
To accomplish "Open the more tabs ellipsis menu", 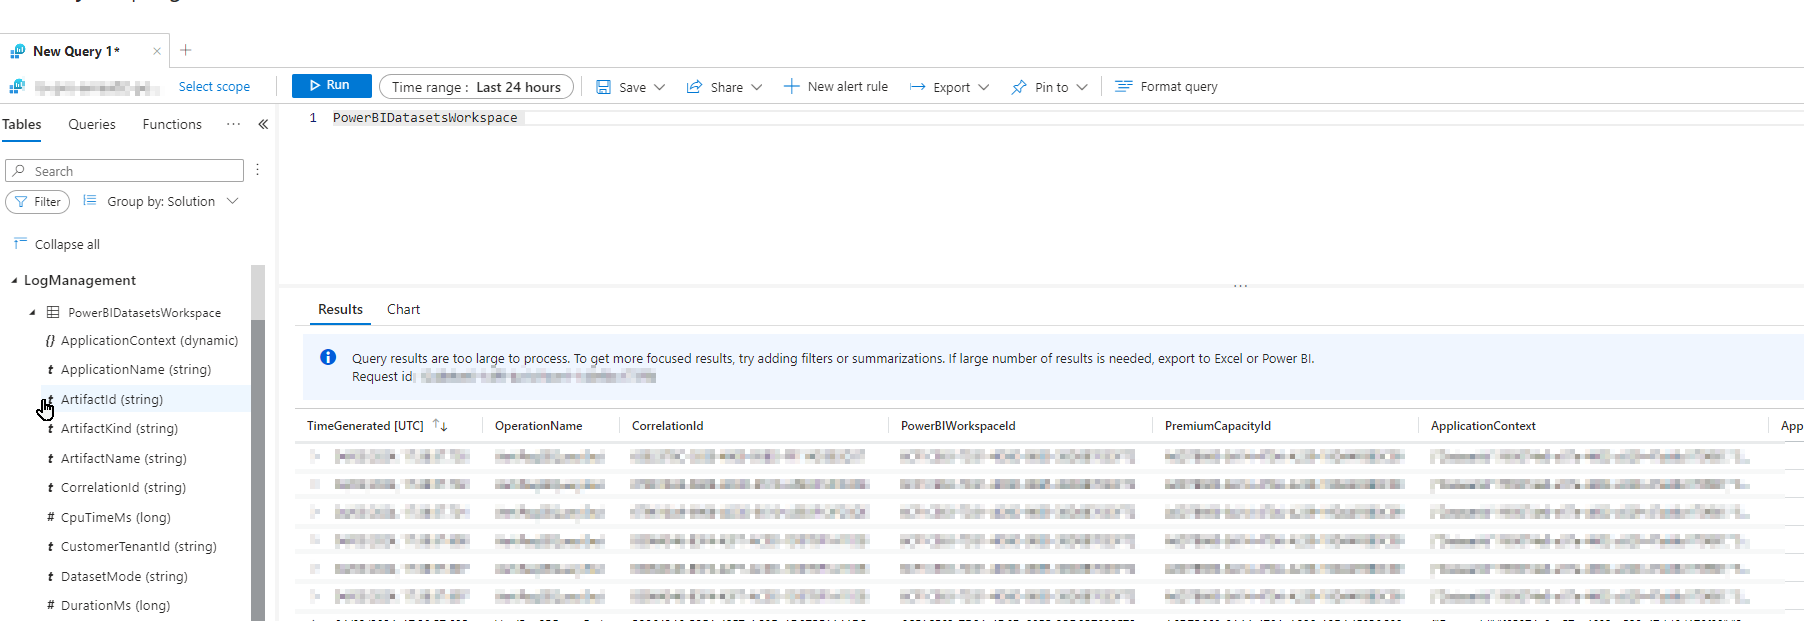I will coord(233,124).
